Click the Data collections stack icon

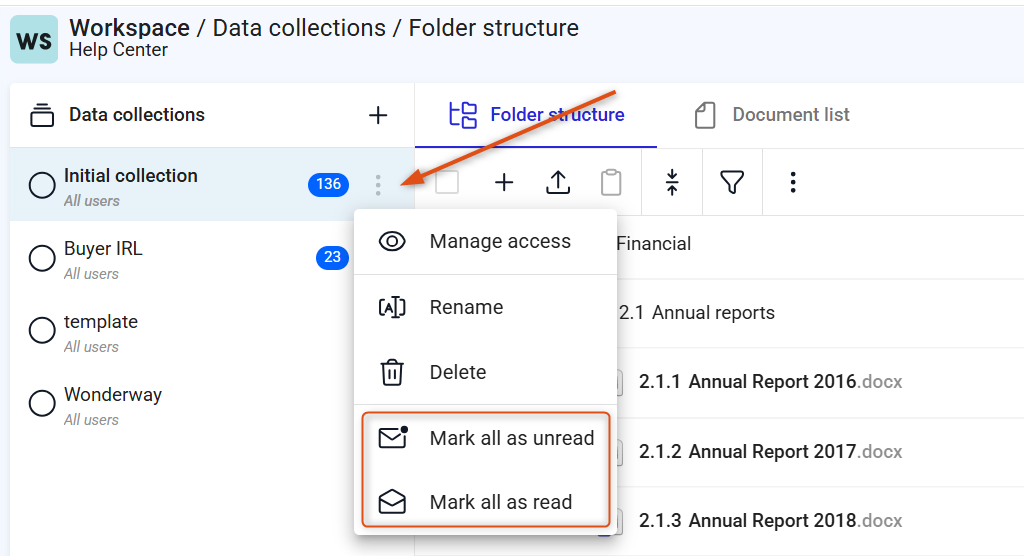42,115
